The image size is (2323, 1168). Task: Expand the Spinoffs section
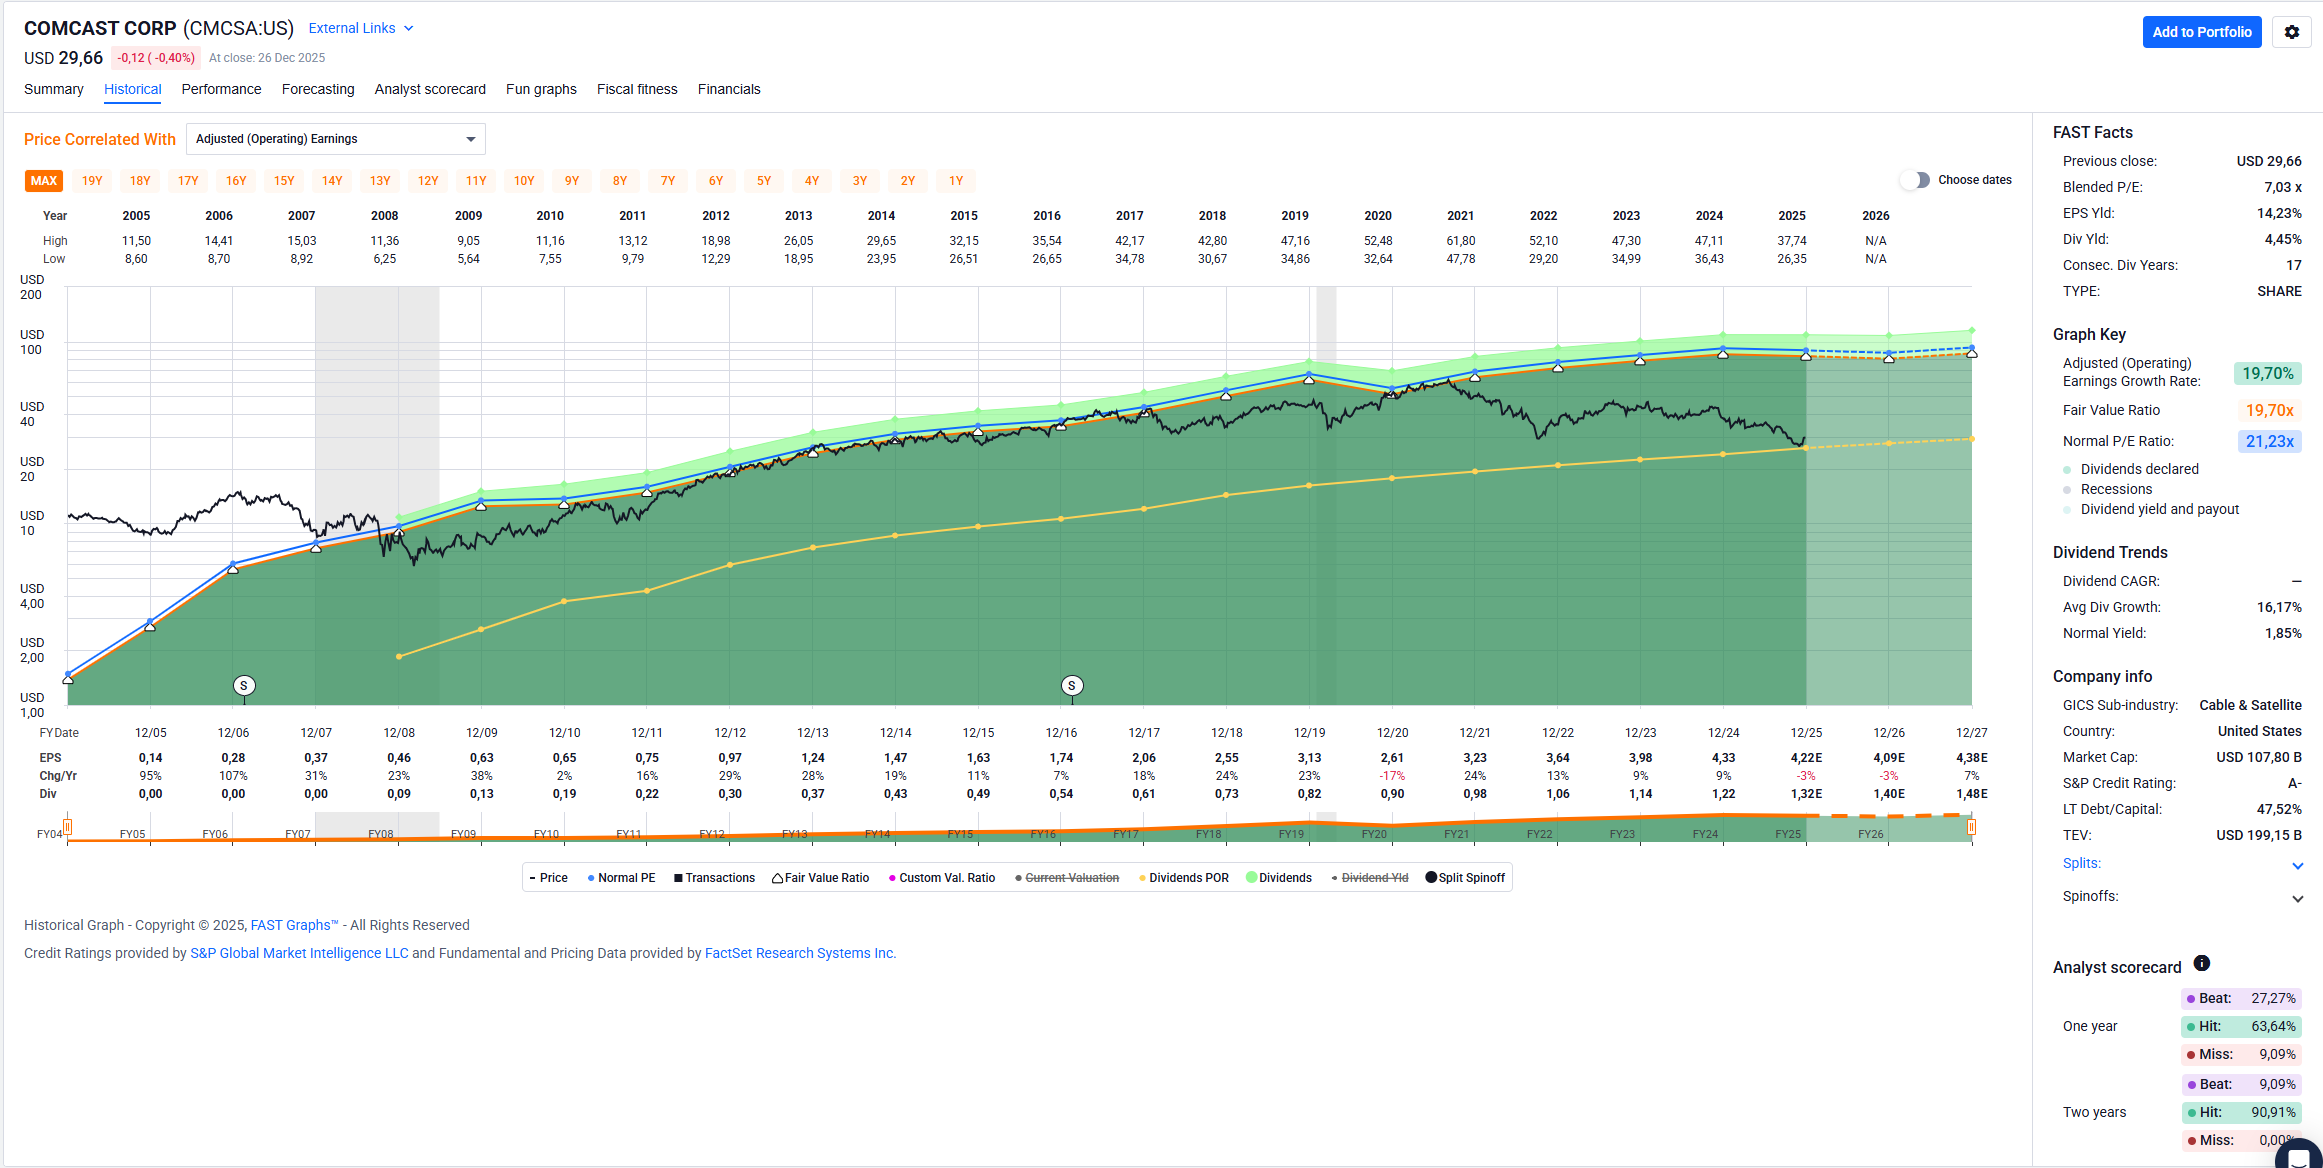[x=2297, y=898]
